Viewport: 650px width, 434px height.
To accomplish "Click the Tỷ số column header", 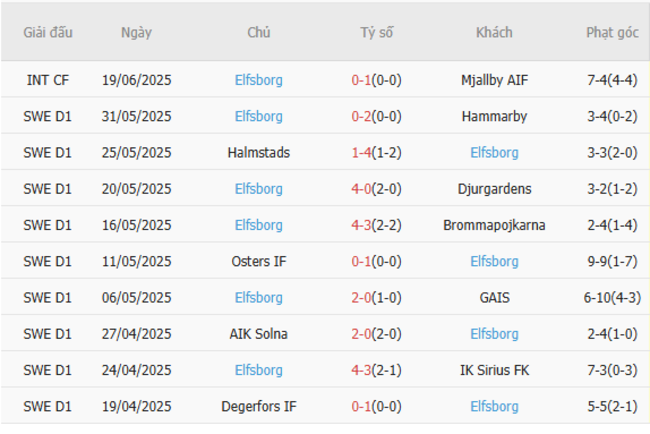I will [x=377, y=33].
